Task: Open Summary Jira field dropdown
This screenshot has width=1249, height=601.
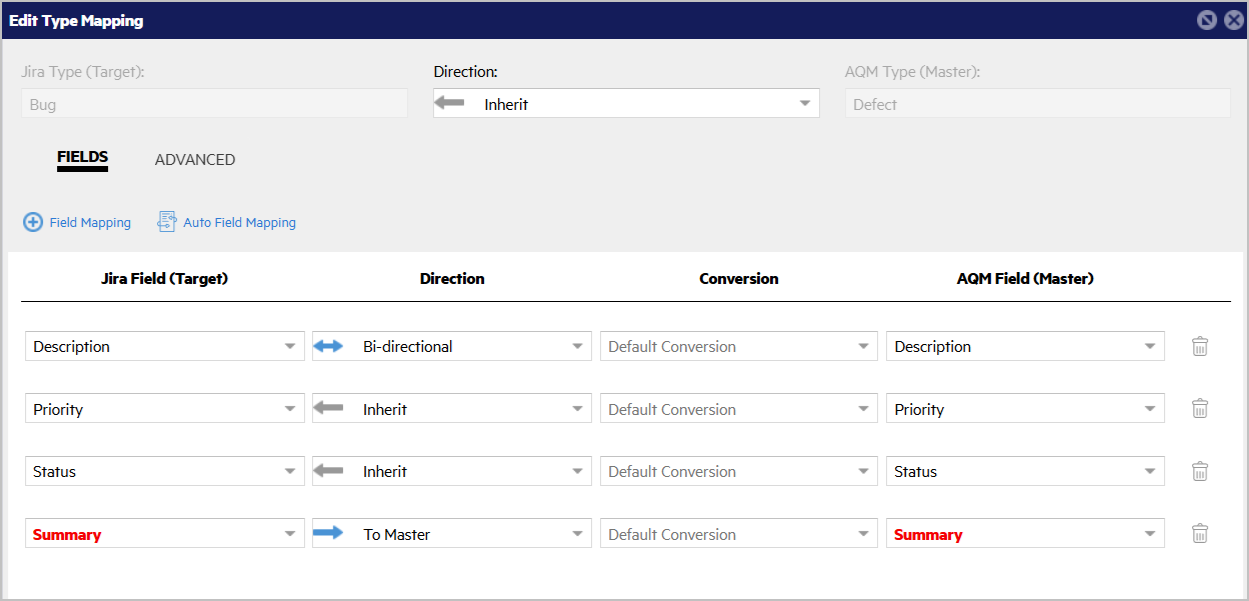Action: 289,534
